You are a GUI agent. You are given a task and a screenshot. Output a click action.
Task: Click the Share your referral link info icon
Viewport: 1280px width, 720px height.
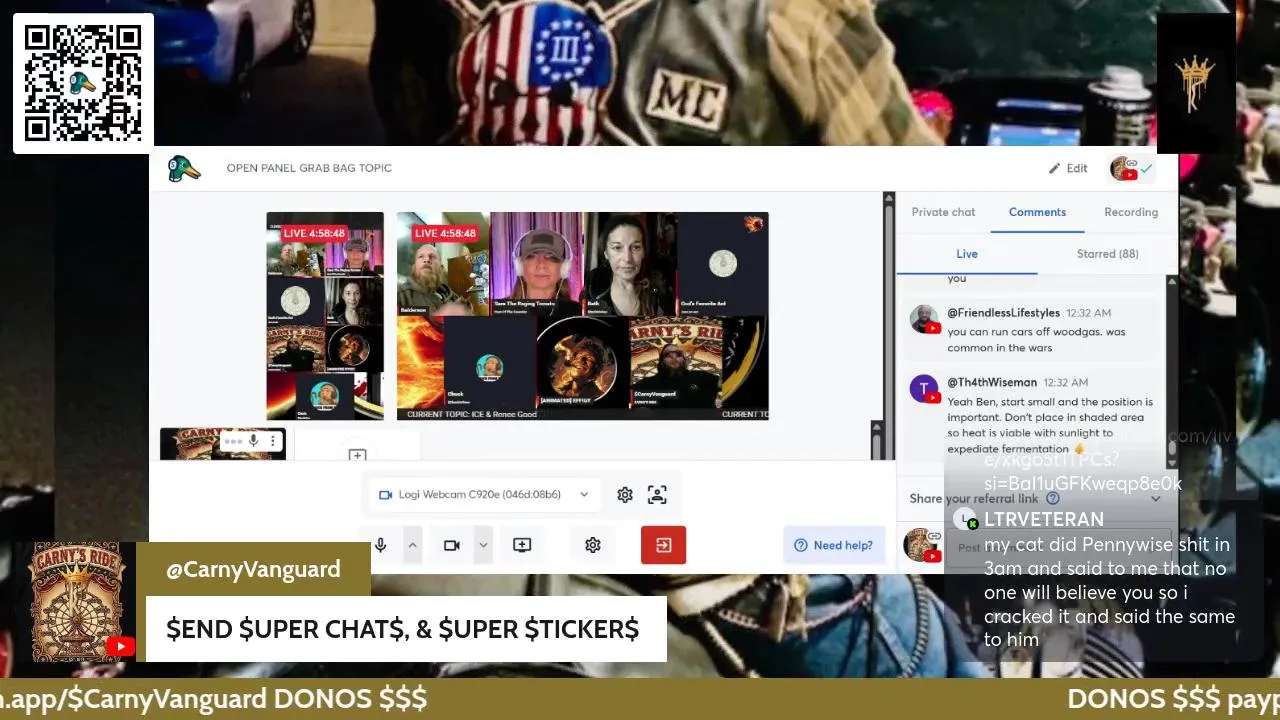(x=1052, y=498)
